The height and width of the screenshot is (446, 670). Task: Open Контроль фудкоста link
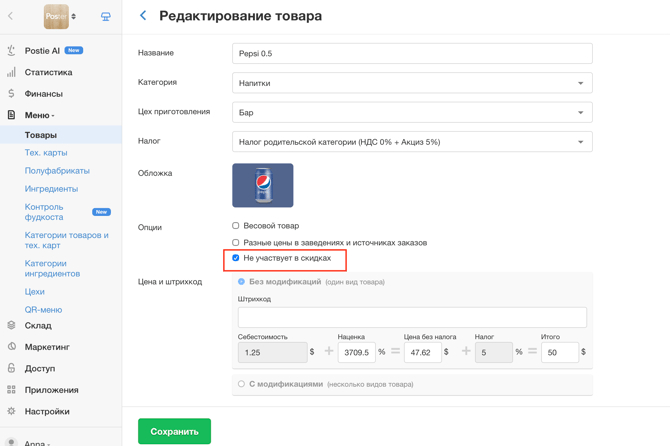pos(44,212)
